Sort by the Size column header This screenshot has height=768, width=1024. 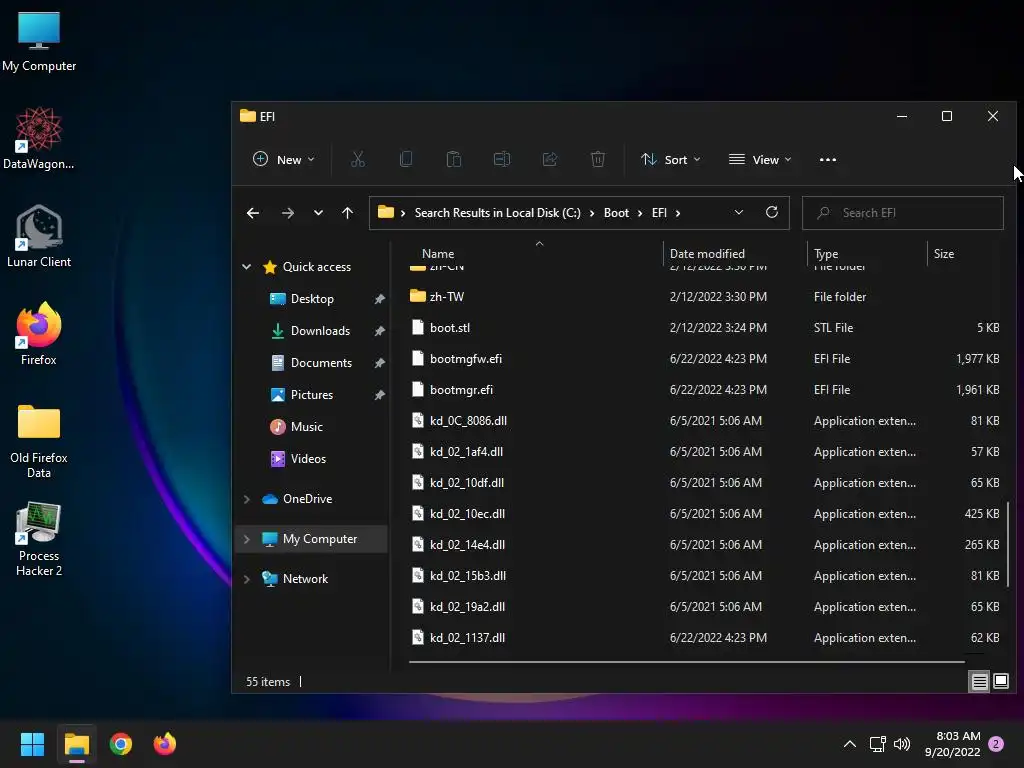point(944,253)
